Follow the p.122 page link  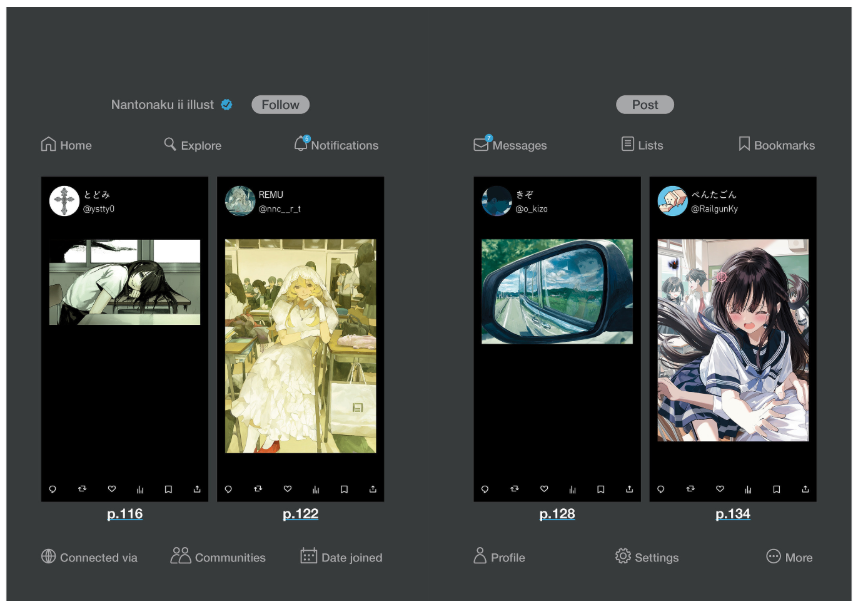click(x=300, y=514)
